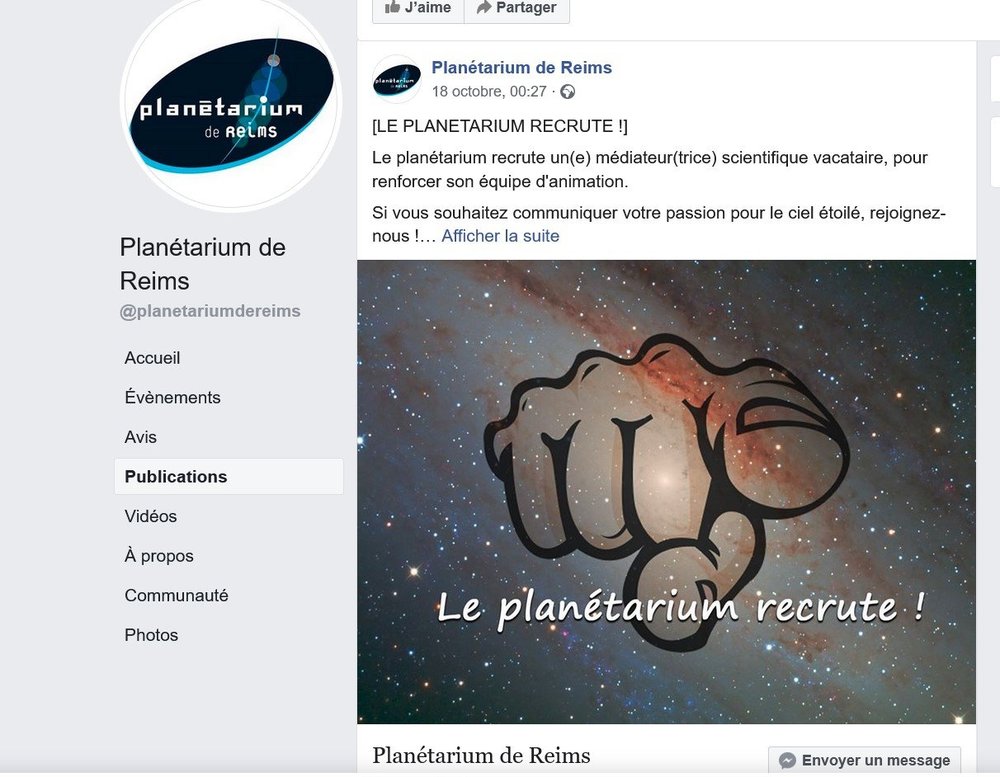
Task: Select the Publications sidebar item
Action: pyautogui.click(x=228, y=477)
